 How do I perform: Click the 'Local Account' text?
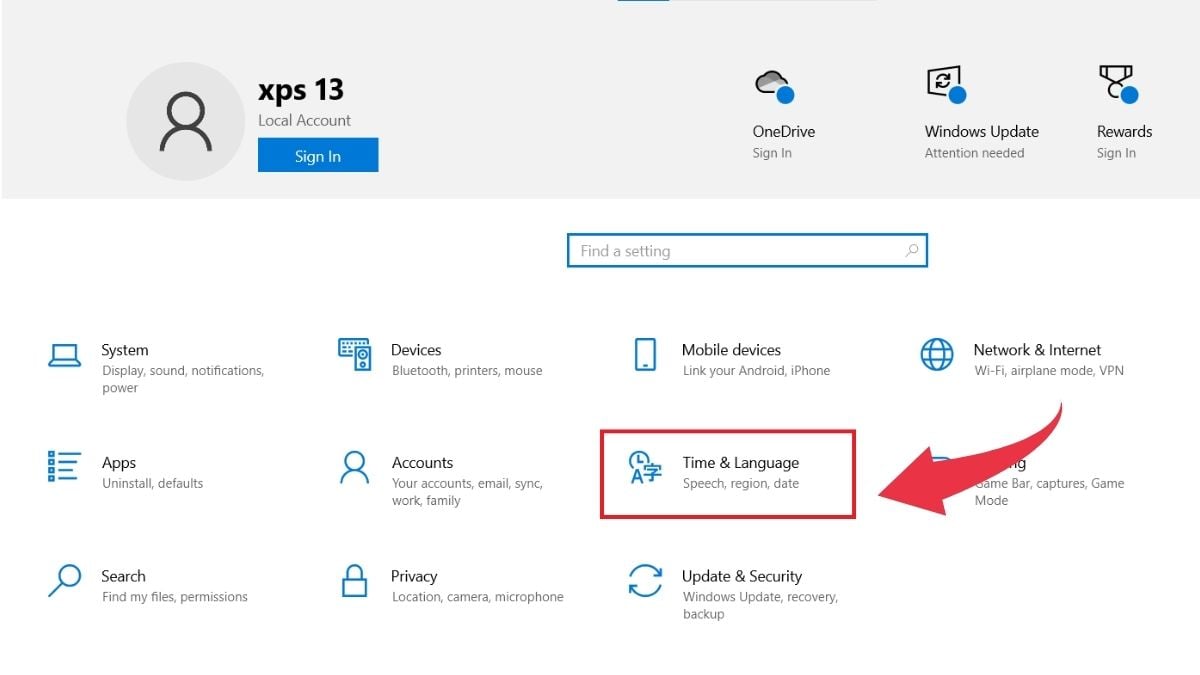pyautogui.click(x=305, y=120)
